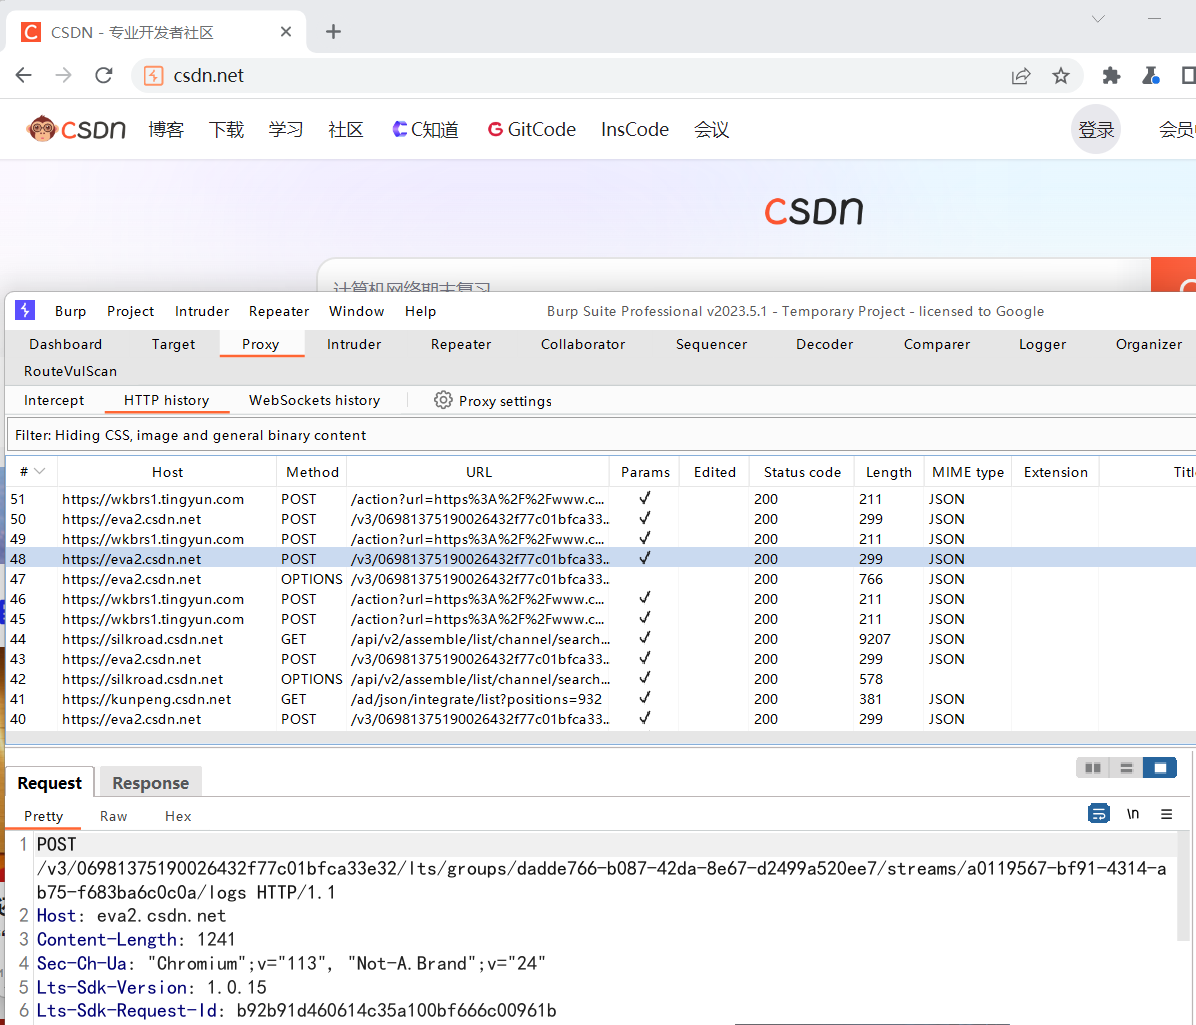Image resolution: width=1196 pixels, height=1025 pixels.
Task: Open a new browser tab
Action: (x=333, y=32)
